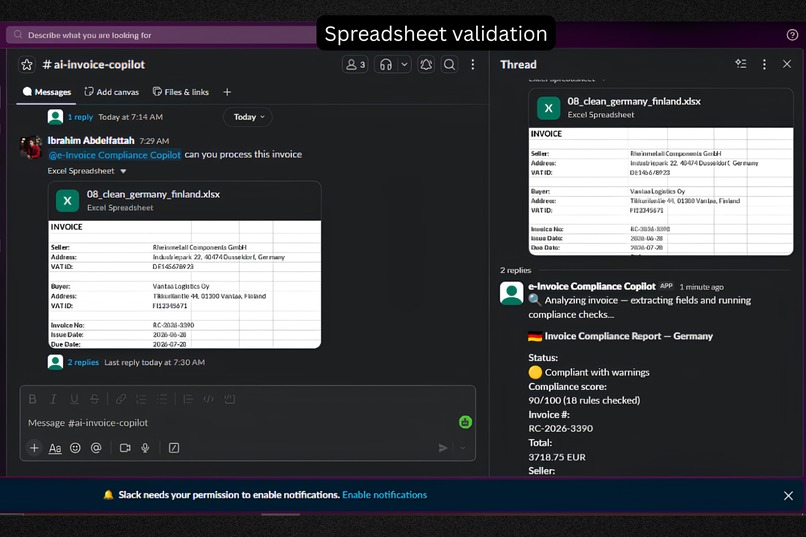Click the 'RC-2026-3390' invoice number in the report
Viewport: 806px width, 537px height.
tap(560, 429)
